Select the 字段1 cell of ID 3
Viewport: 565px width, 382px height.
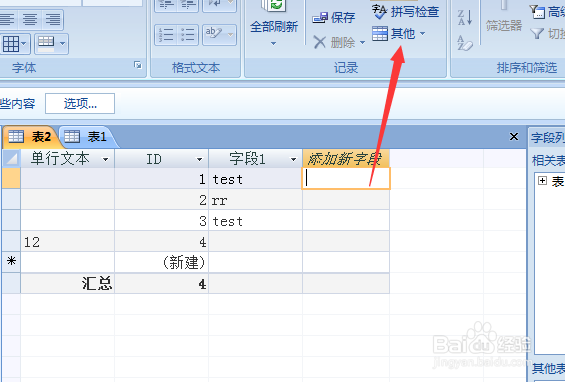(x=255, y=221)
